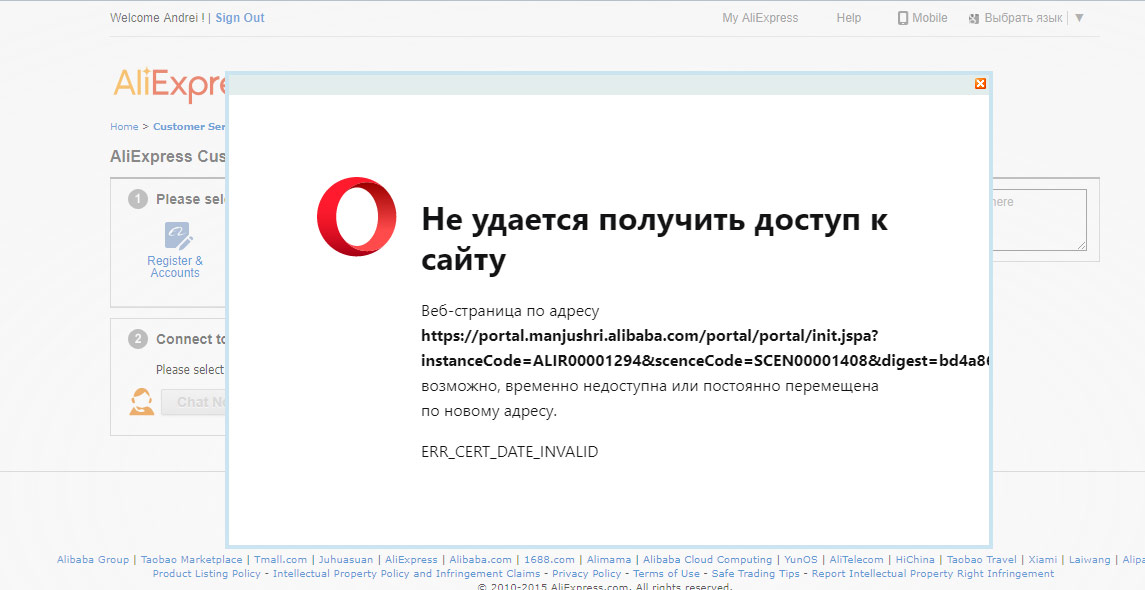Select the failed portal URL text

tap(705, 348)
